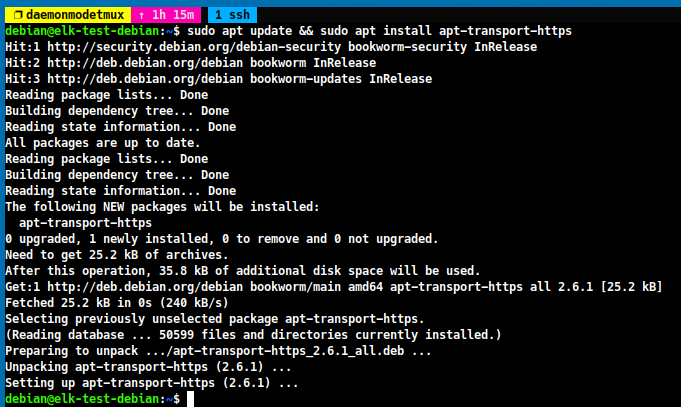Screen dimensions: 681x407
Task: Click the session icon beside daemonmodetmux
Action: [18, 15]
